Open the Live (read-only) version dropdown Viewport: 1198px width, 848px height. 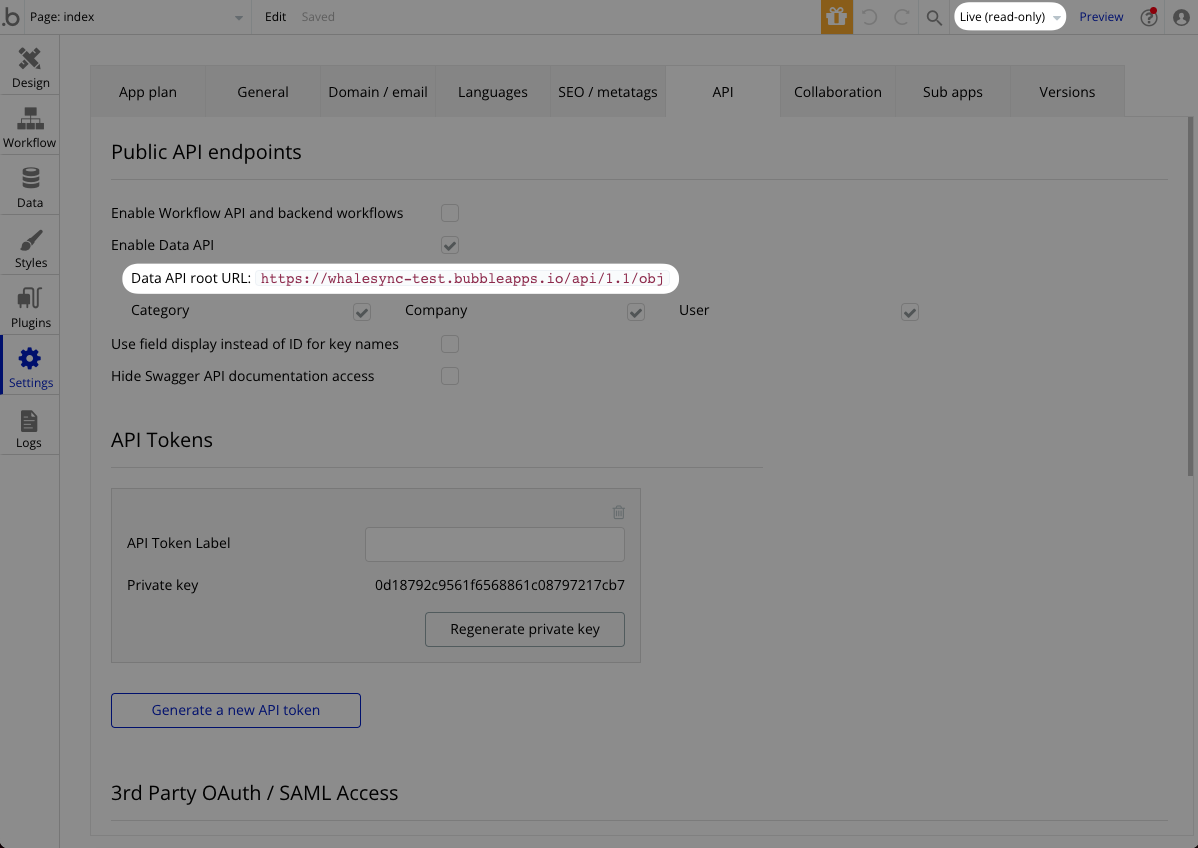(x=1009, y=16)
